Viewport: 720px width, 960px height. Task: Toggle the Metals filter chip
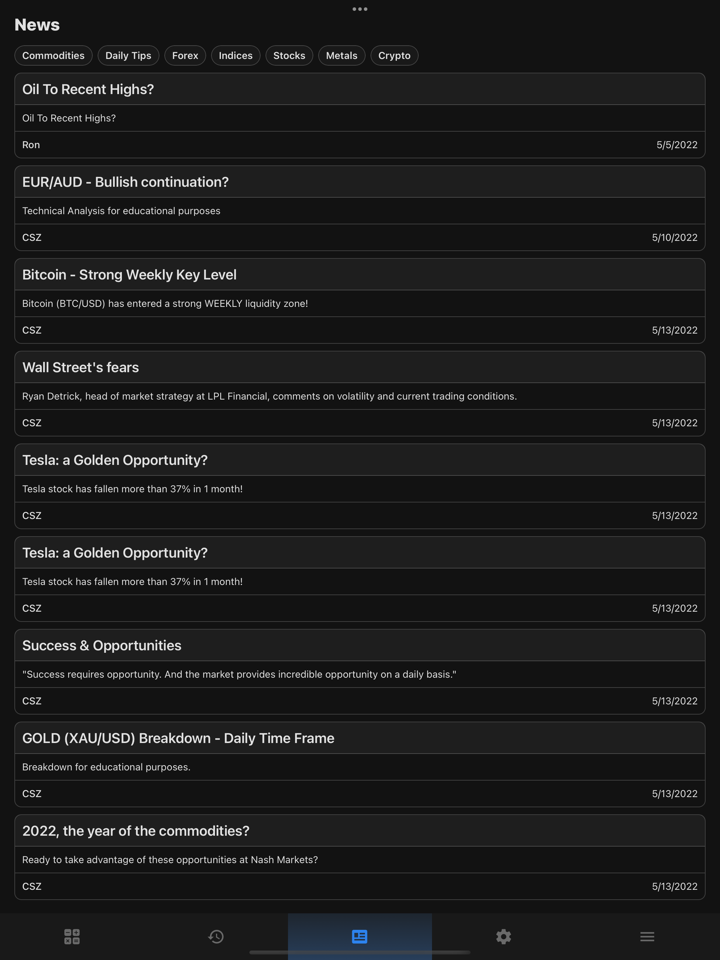point(341,55)
